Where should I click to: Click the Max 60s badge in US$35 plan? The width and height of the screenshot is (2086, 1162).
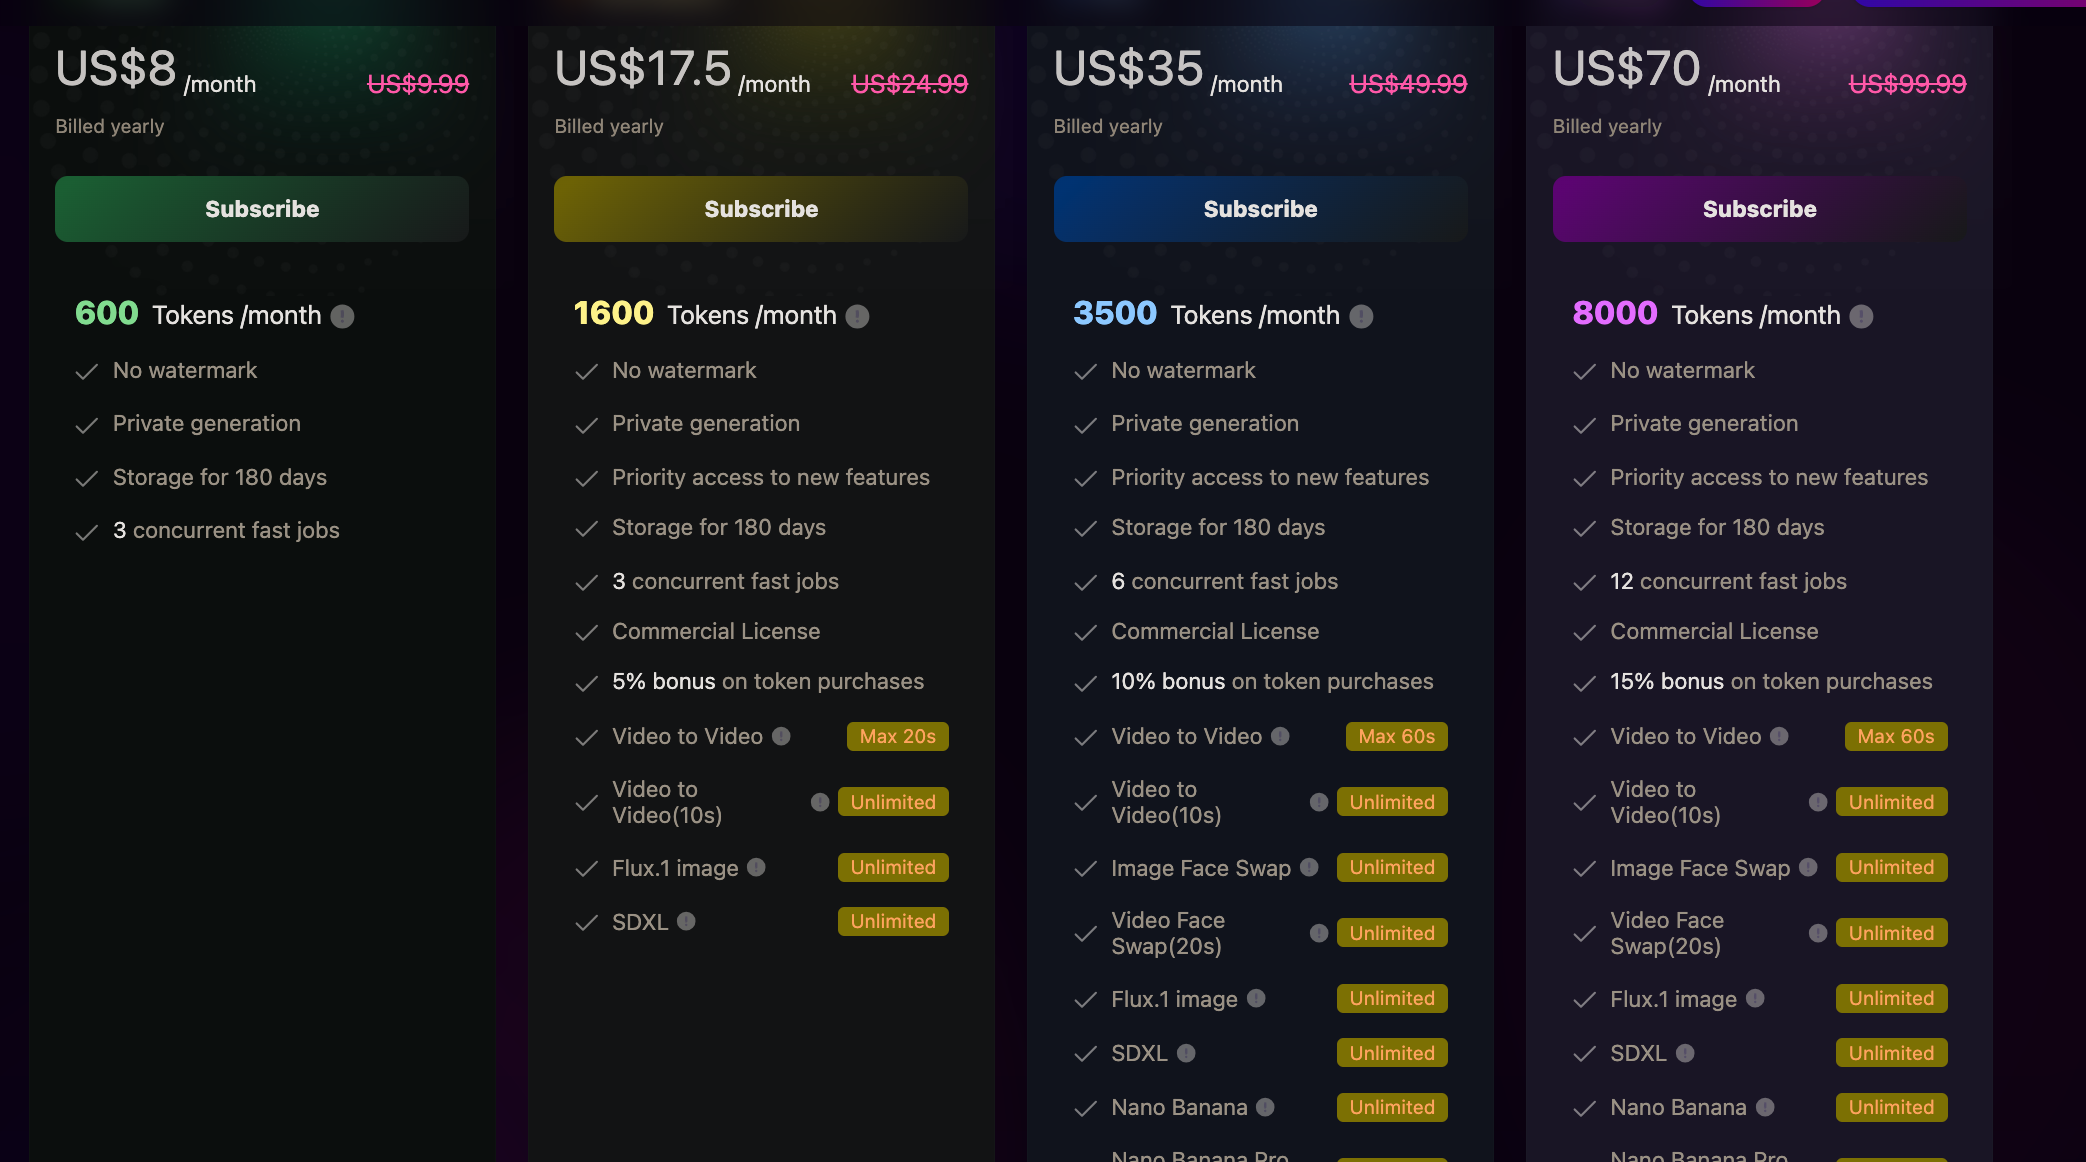coord(1397,737)
